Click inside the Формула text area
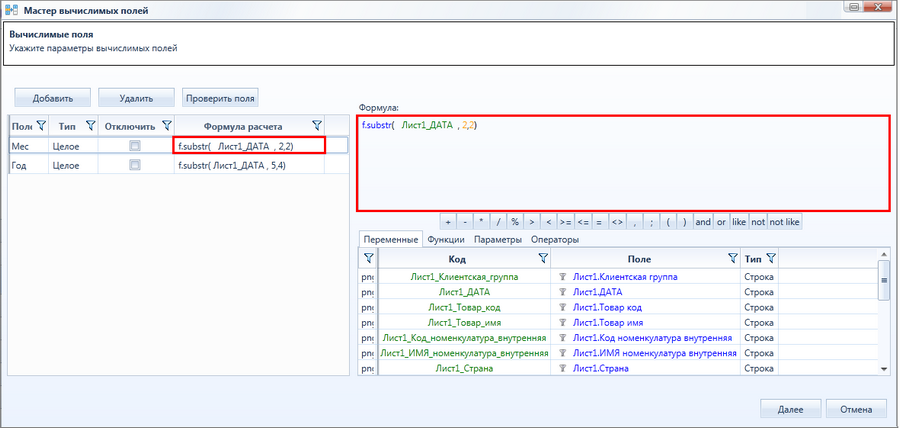The height and width of the screenshot is (428, 900). [x=624, y=164]
